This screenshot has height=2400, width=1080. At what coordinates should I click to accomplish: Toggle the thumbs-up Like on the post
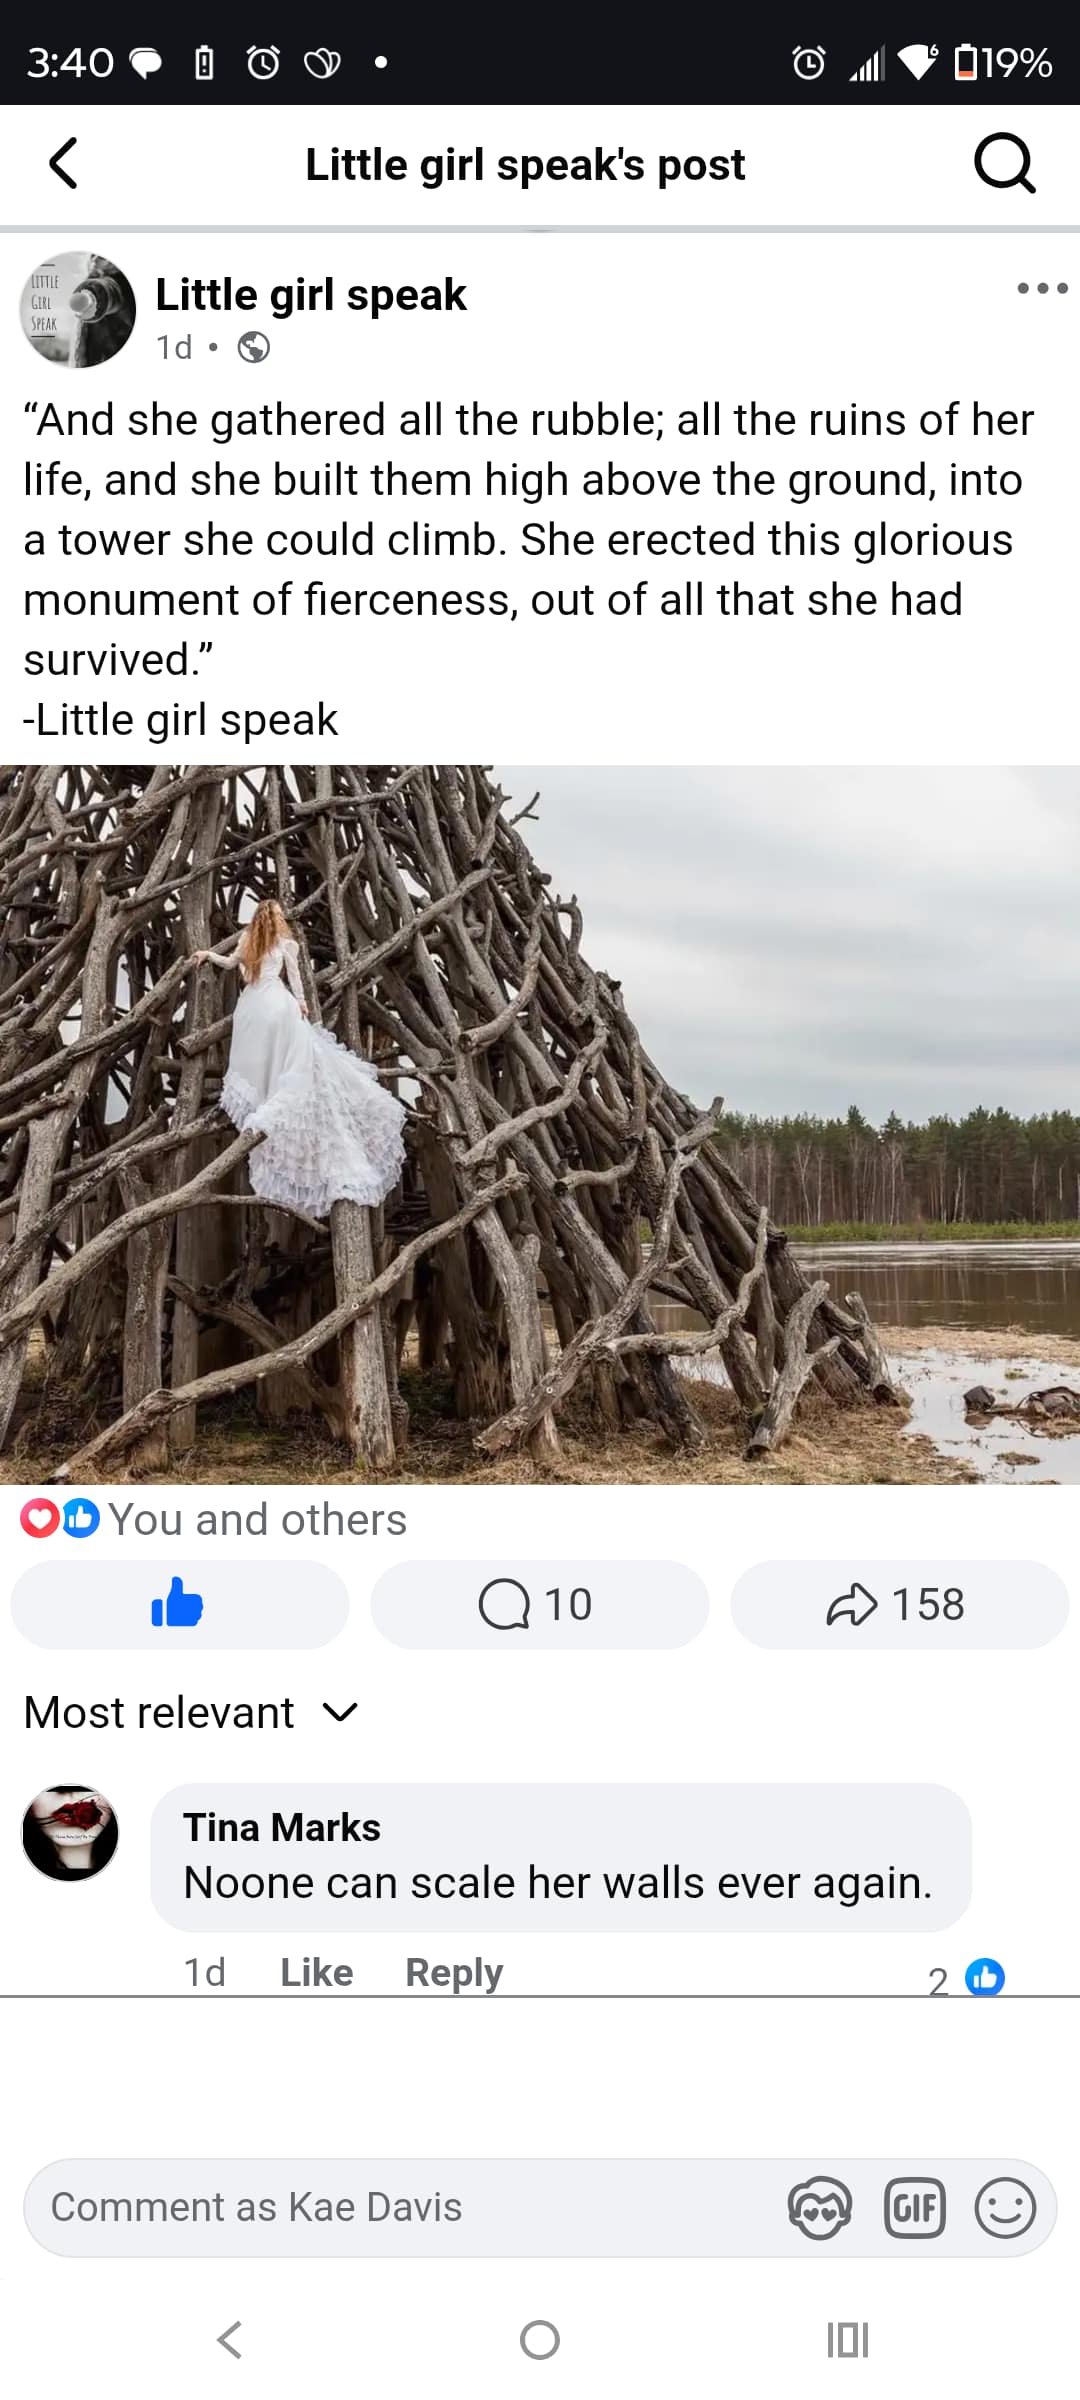pyautogui.click(x=179, y=1604)
